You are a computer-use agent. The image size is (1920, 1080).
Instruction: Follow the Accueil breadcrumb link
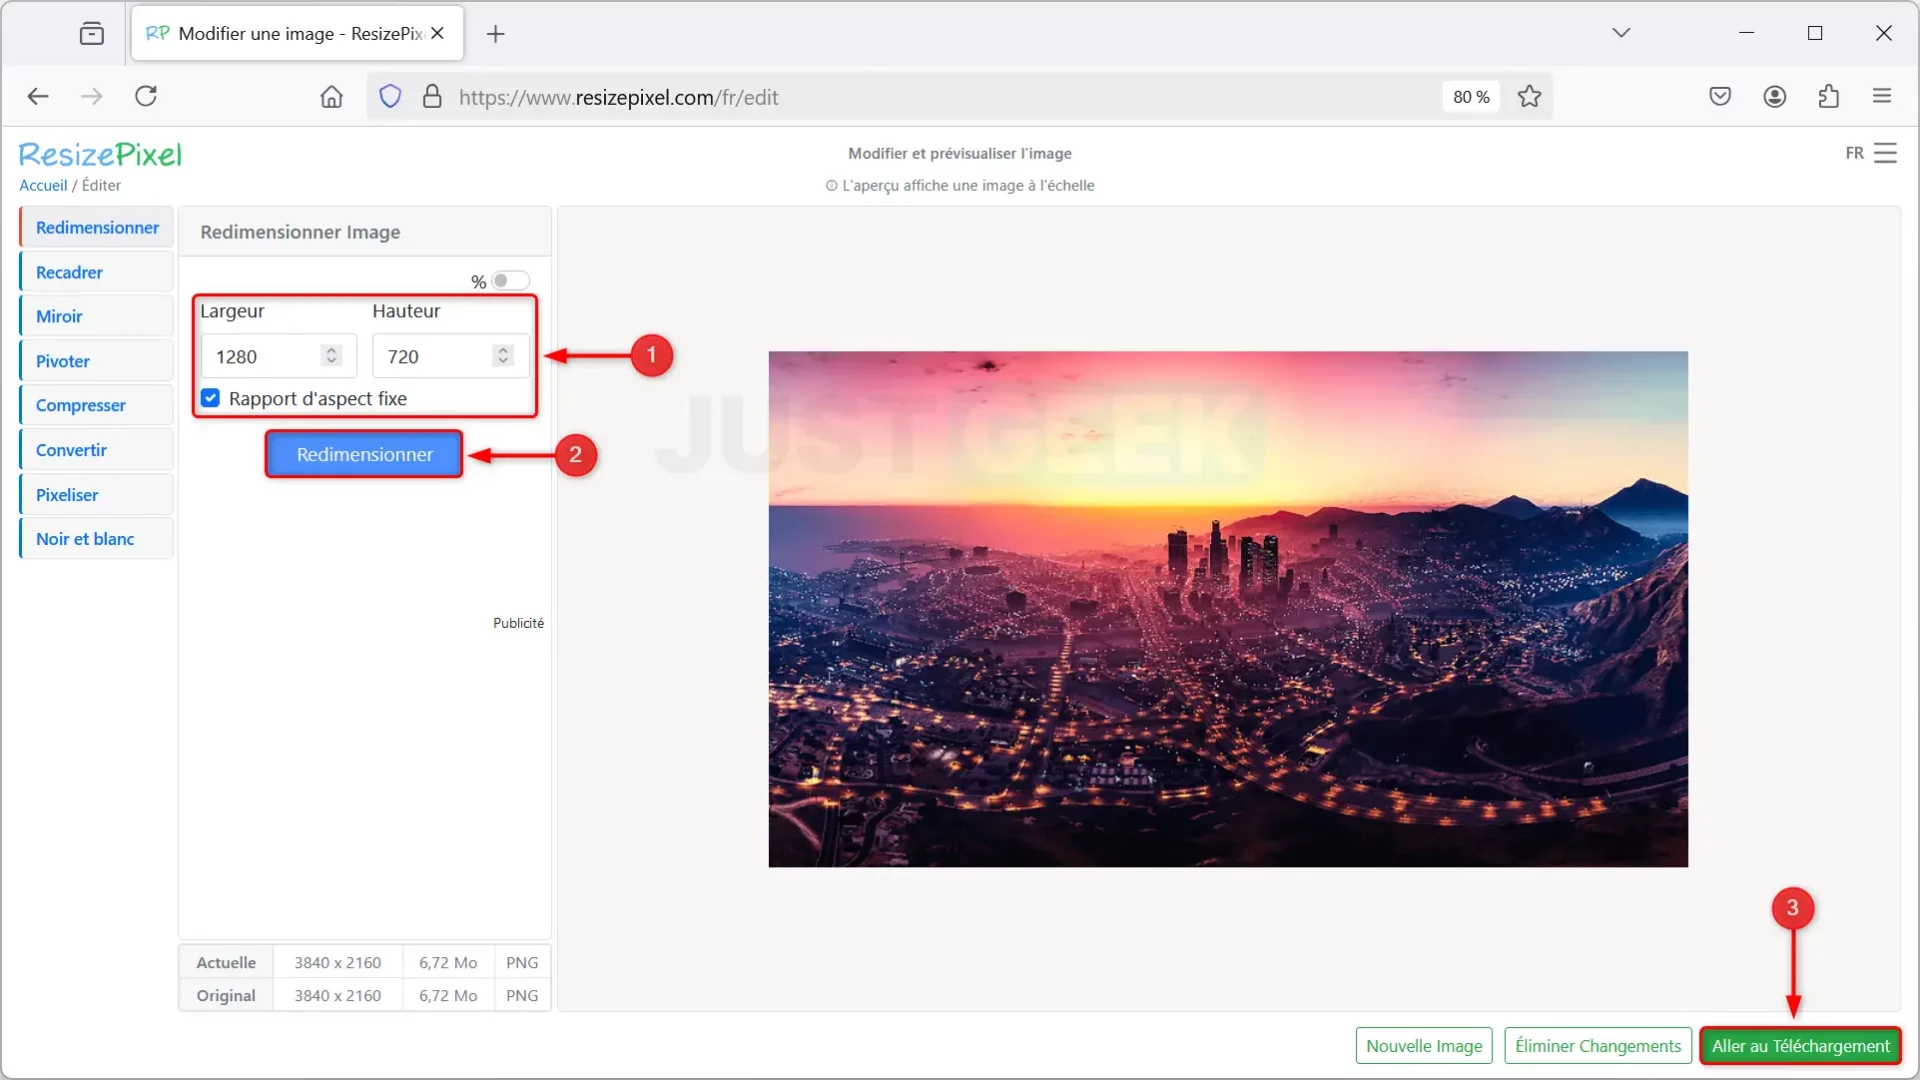43,185
